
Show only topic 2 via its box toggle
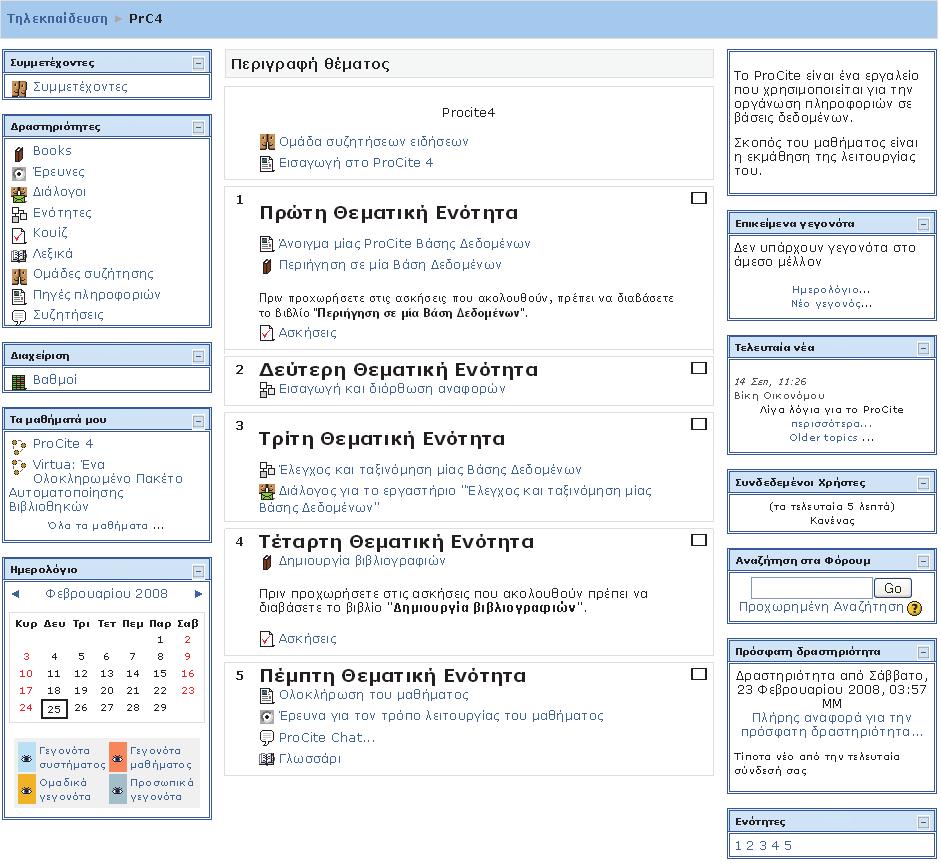pos(699,368)
